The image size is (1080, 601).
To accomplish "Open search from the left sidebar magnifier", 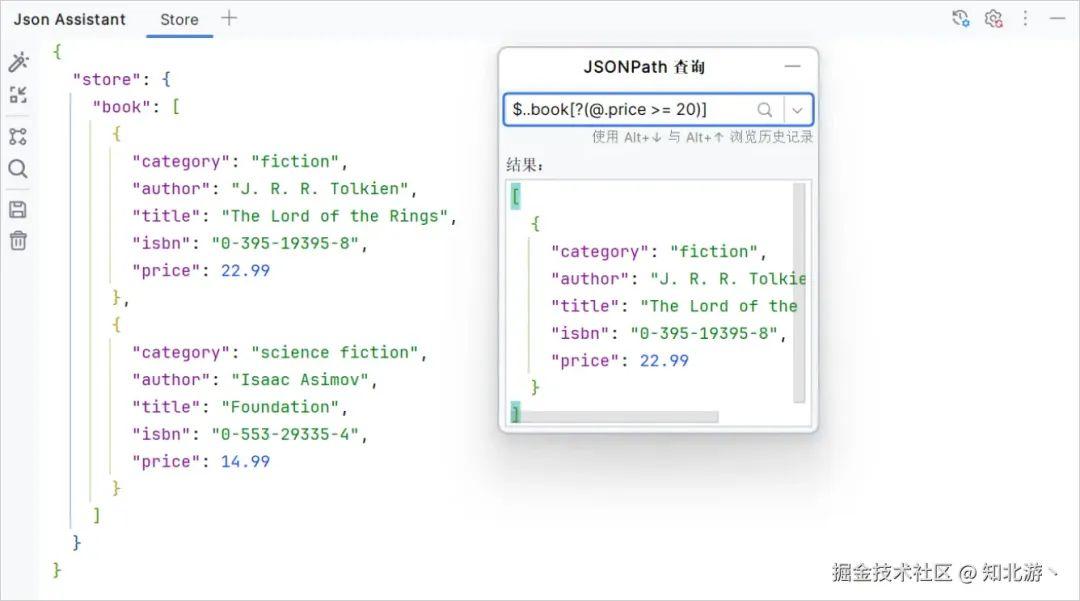I will click(17, 168).
